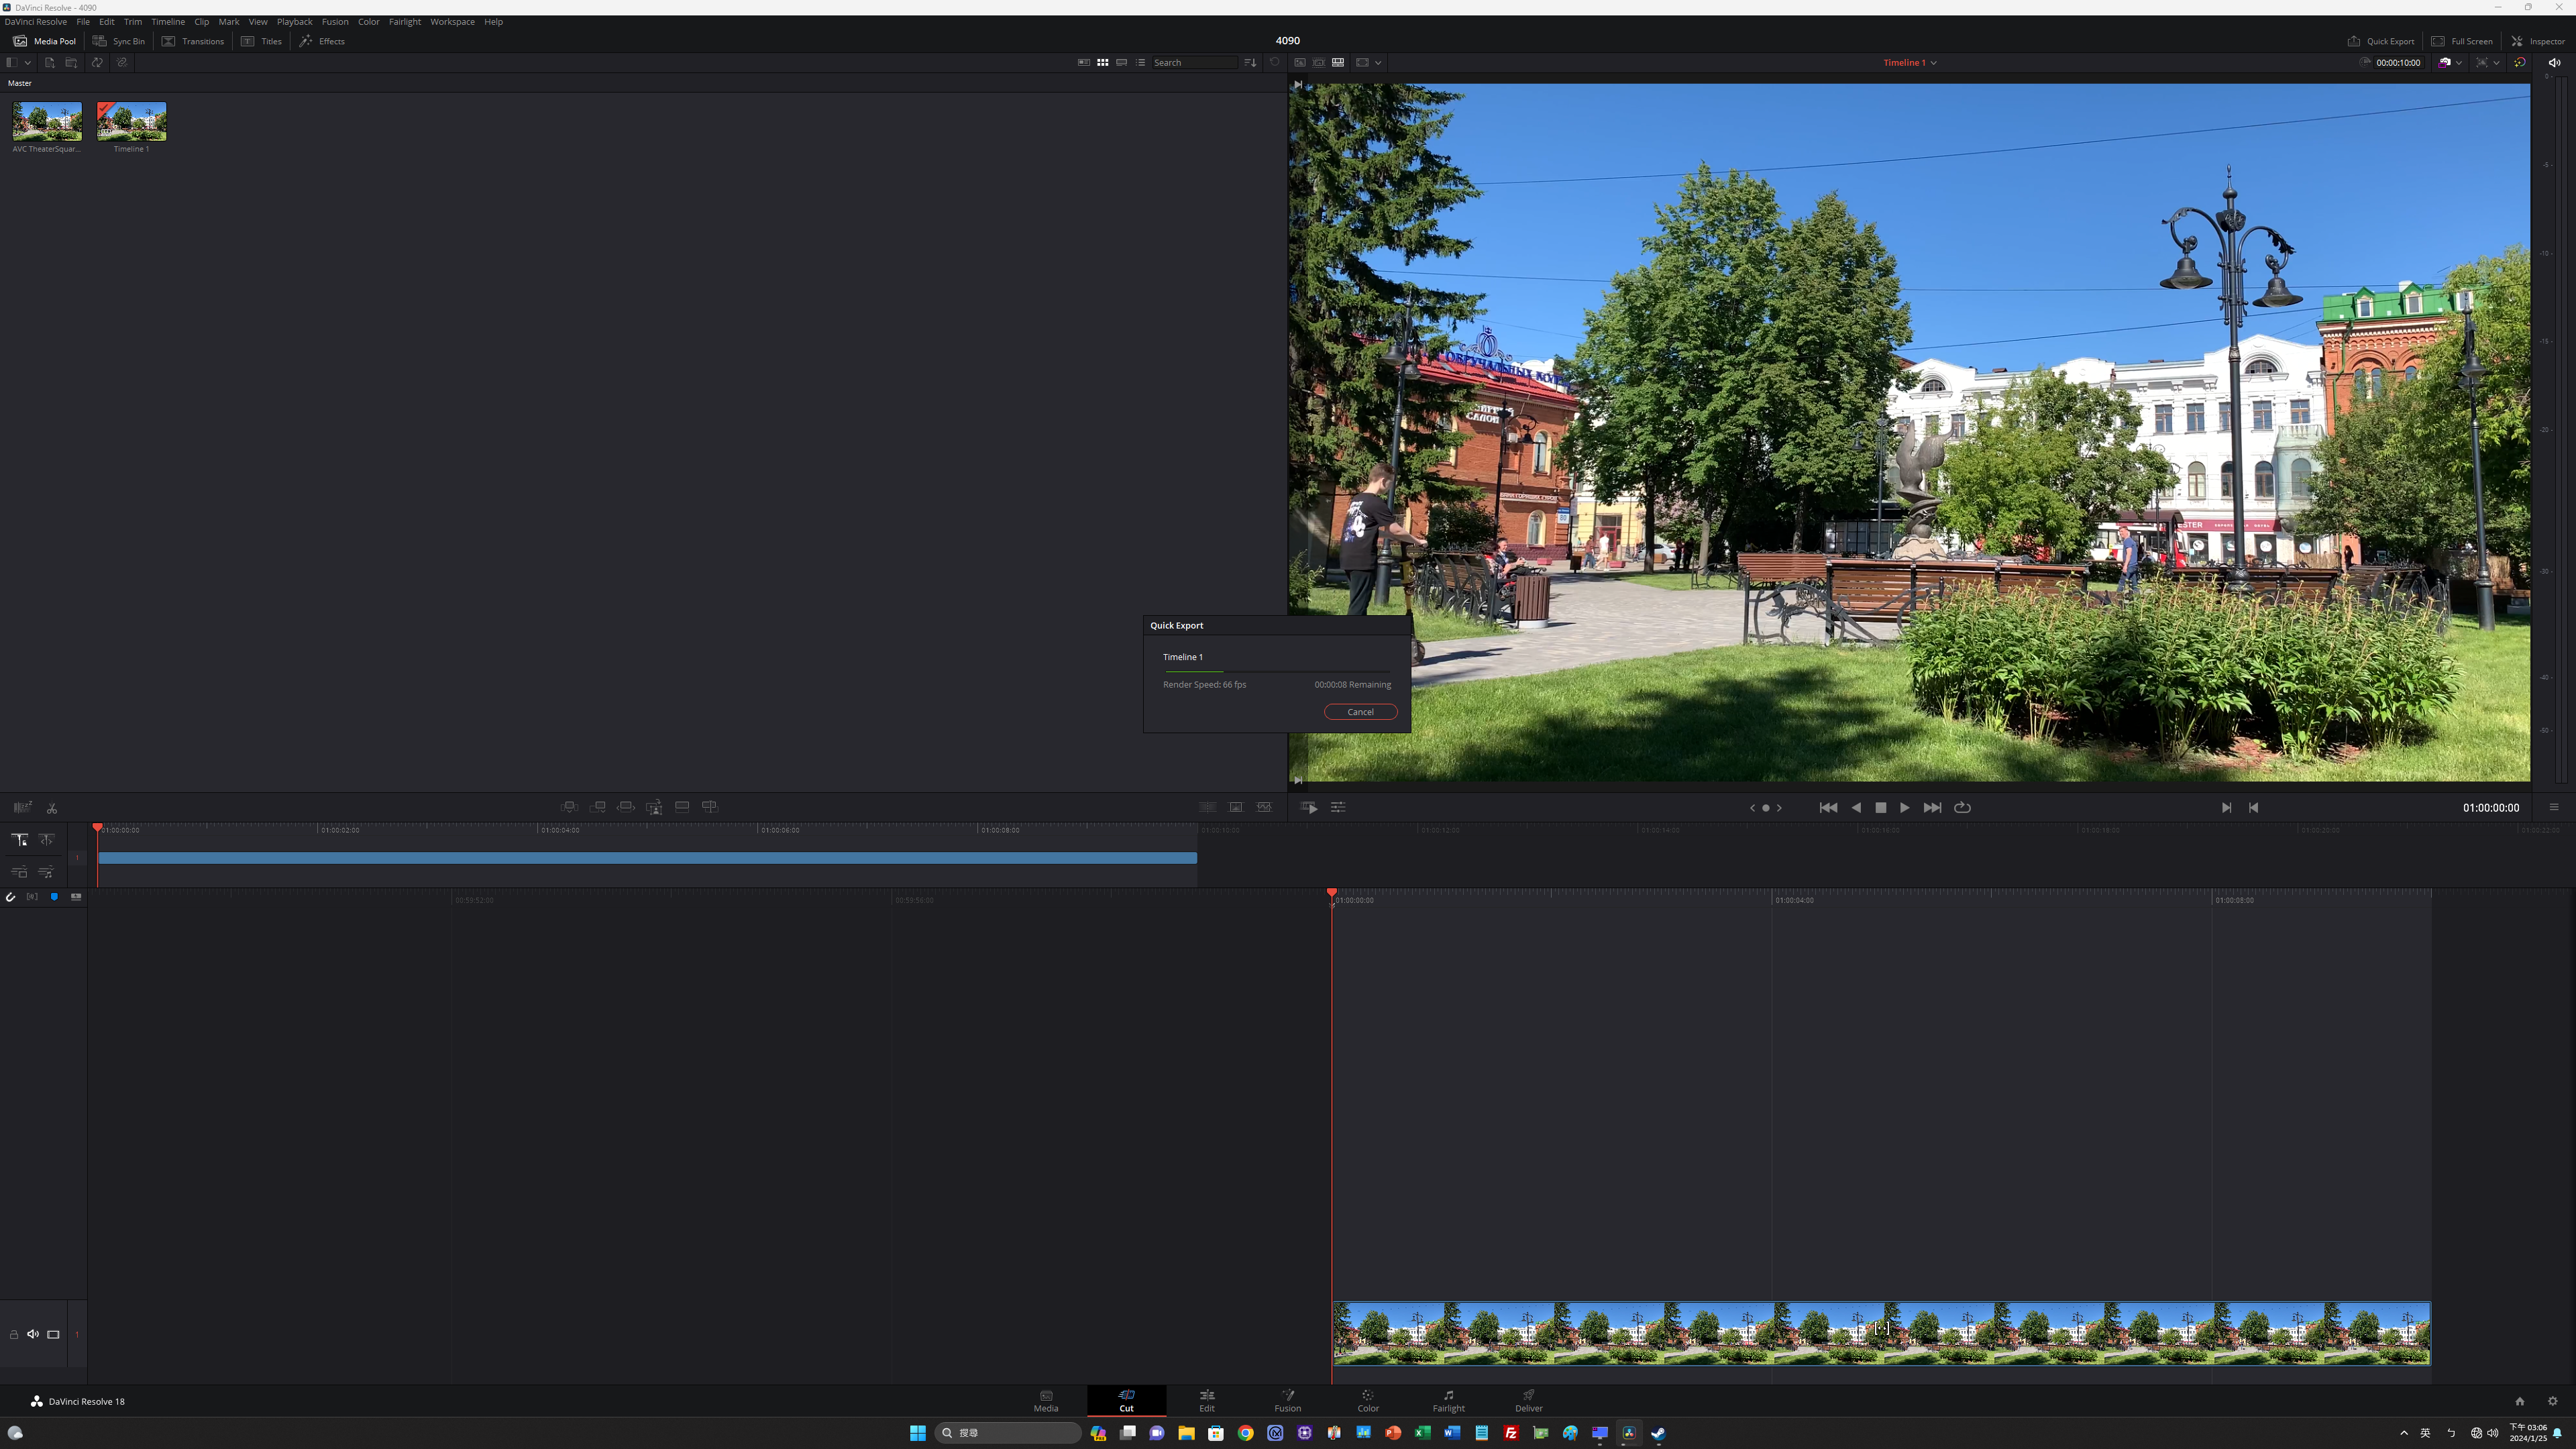Image resolution: width=2576 pixels, height=1449 pixels.
Task: Mute the viewer audio speaker
Action: tap(2555, 62)
